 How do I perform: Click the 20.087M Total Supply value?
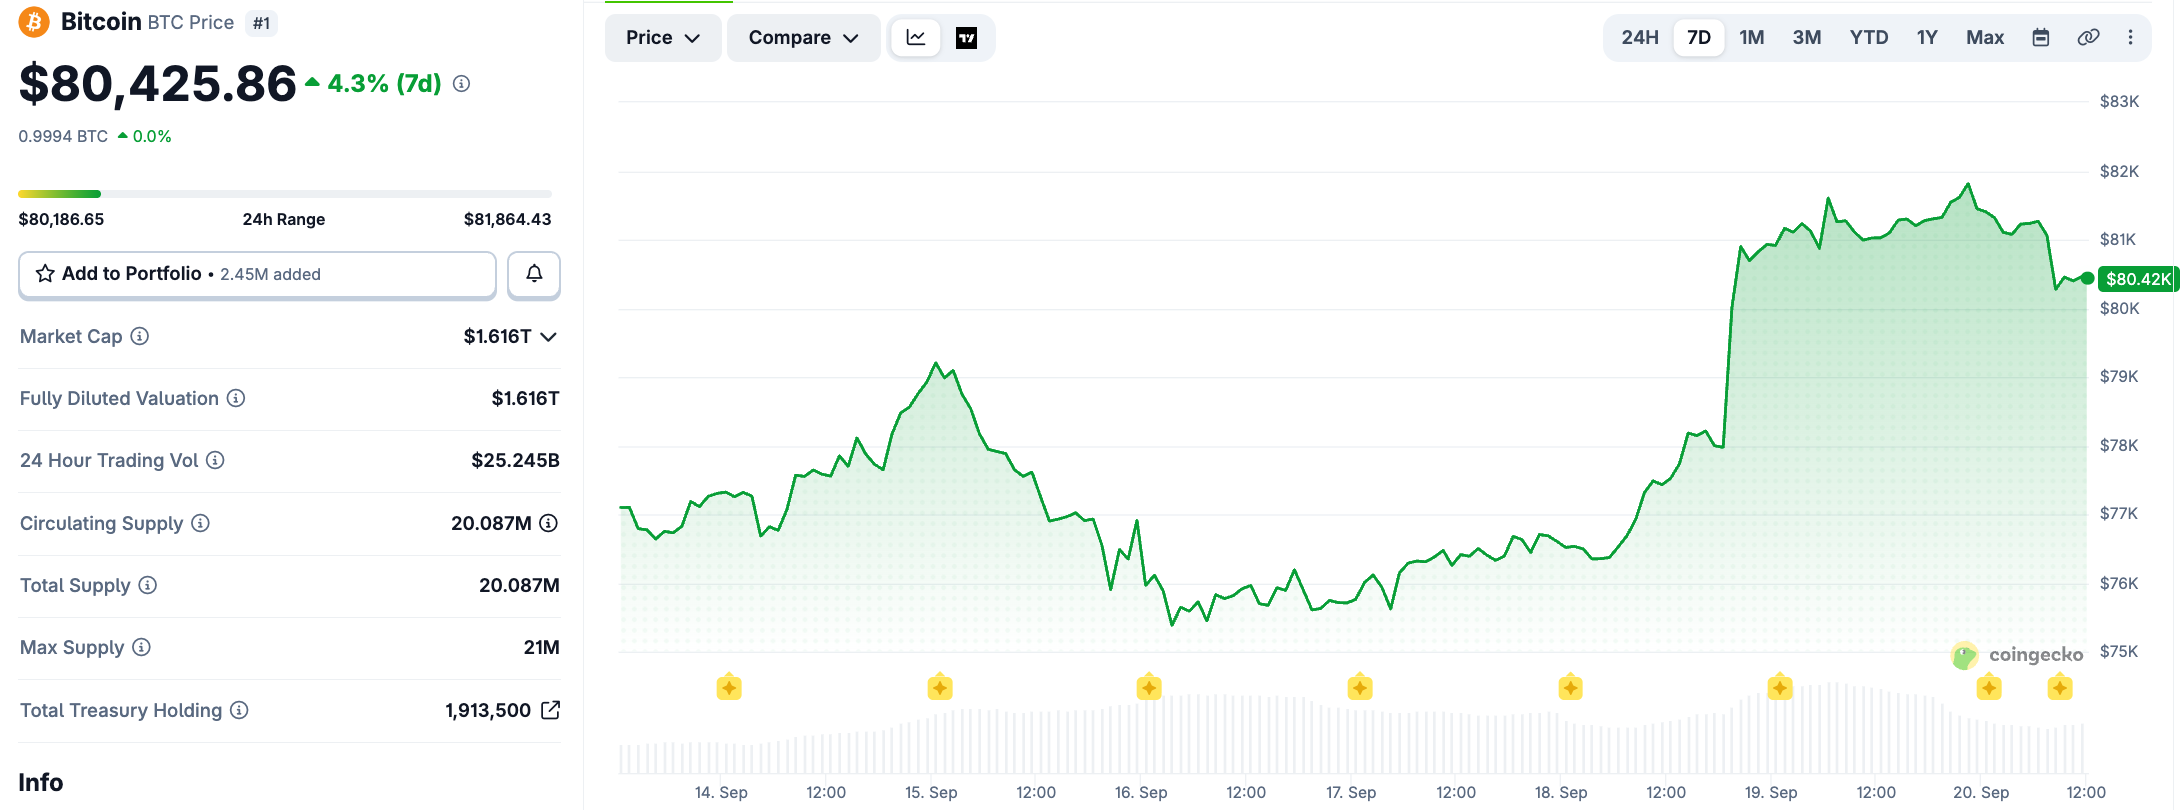[x=519, y=585]
